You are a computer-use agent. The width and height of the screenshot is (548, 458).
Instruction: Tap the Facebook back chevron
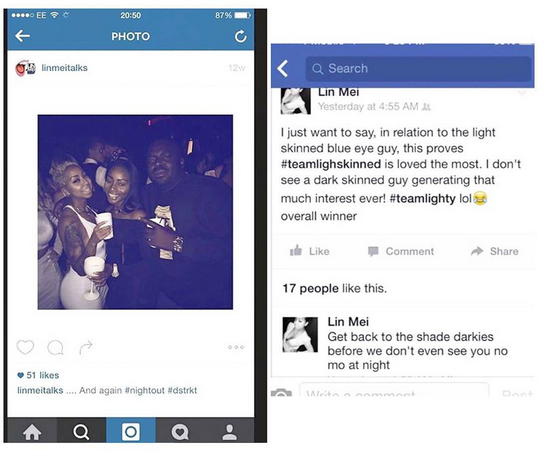point(283,69)
